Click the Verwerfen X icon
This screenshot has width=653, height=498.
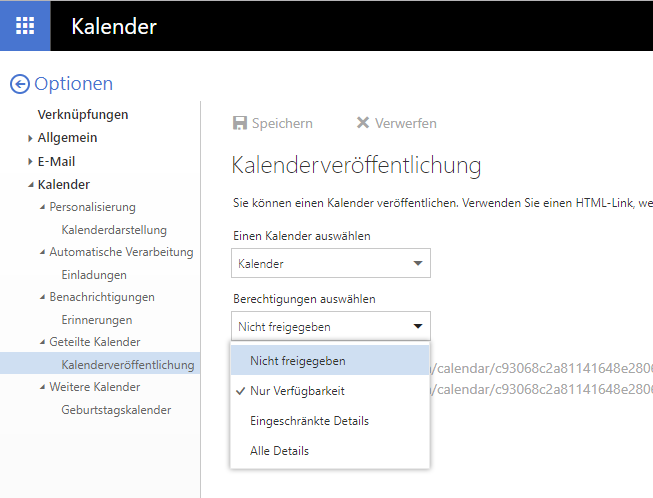click(363, 123)
